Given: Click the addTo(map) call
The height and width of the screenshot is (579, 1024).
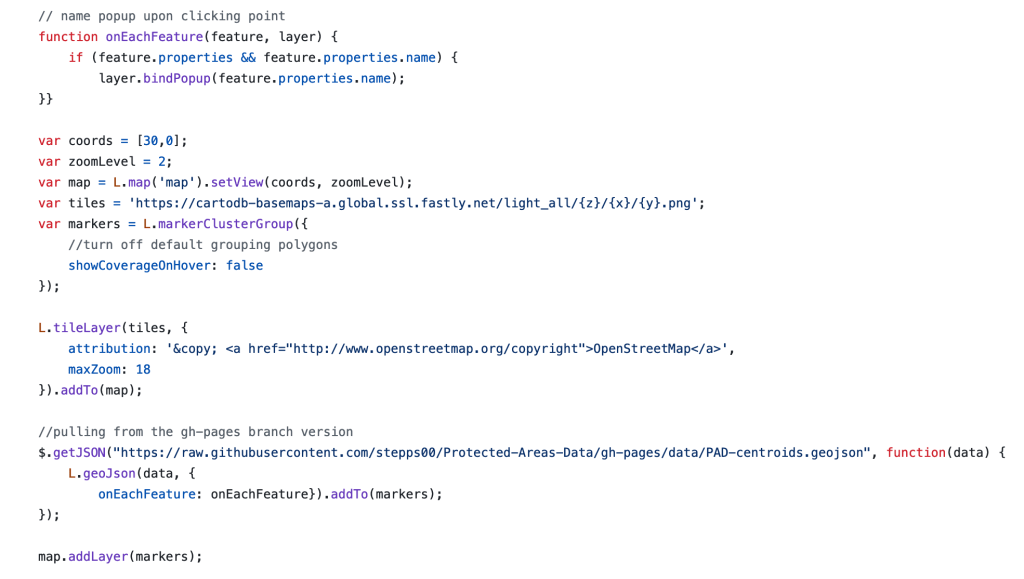Looking at the screenshot, I should [98, 390].
